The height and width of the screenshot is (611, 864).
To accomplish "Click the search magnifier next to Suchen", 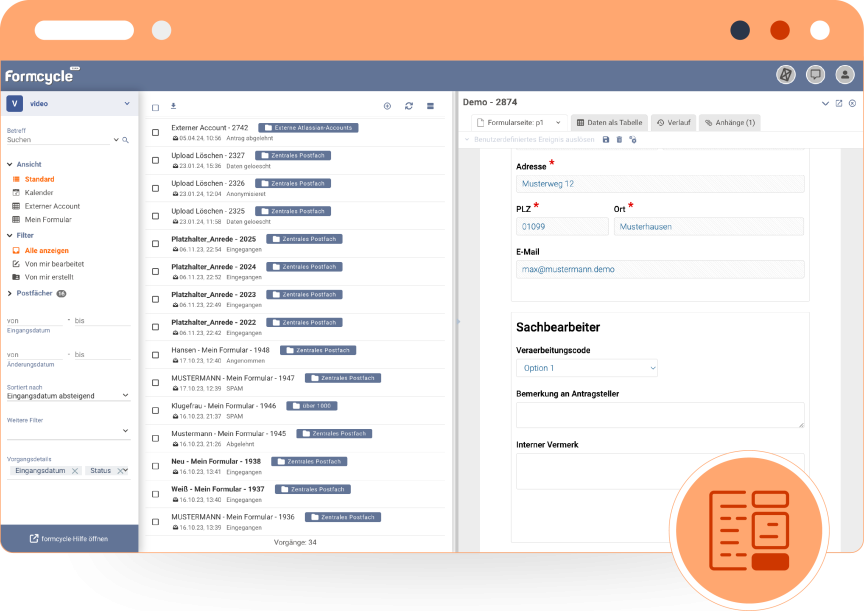I will (x=116, y=140).
